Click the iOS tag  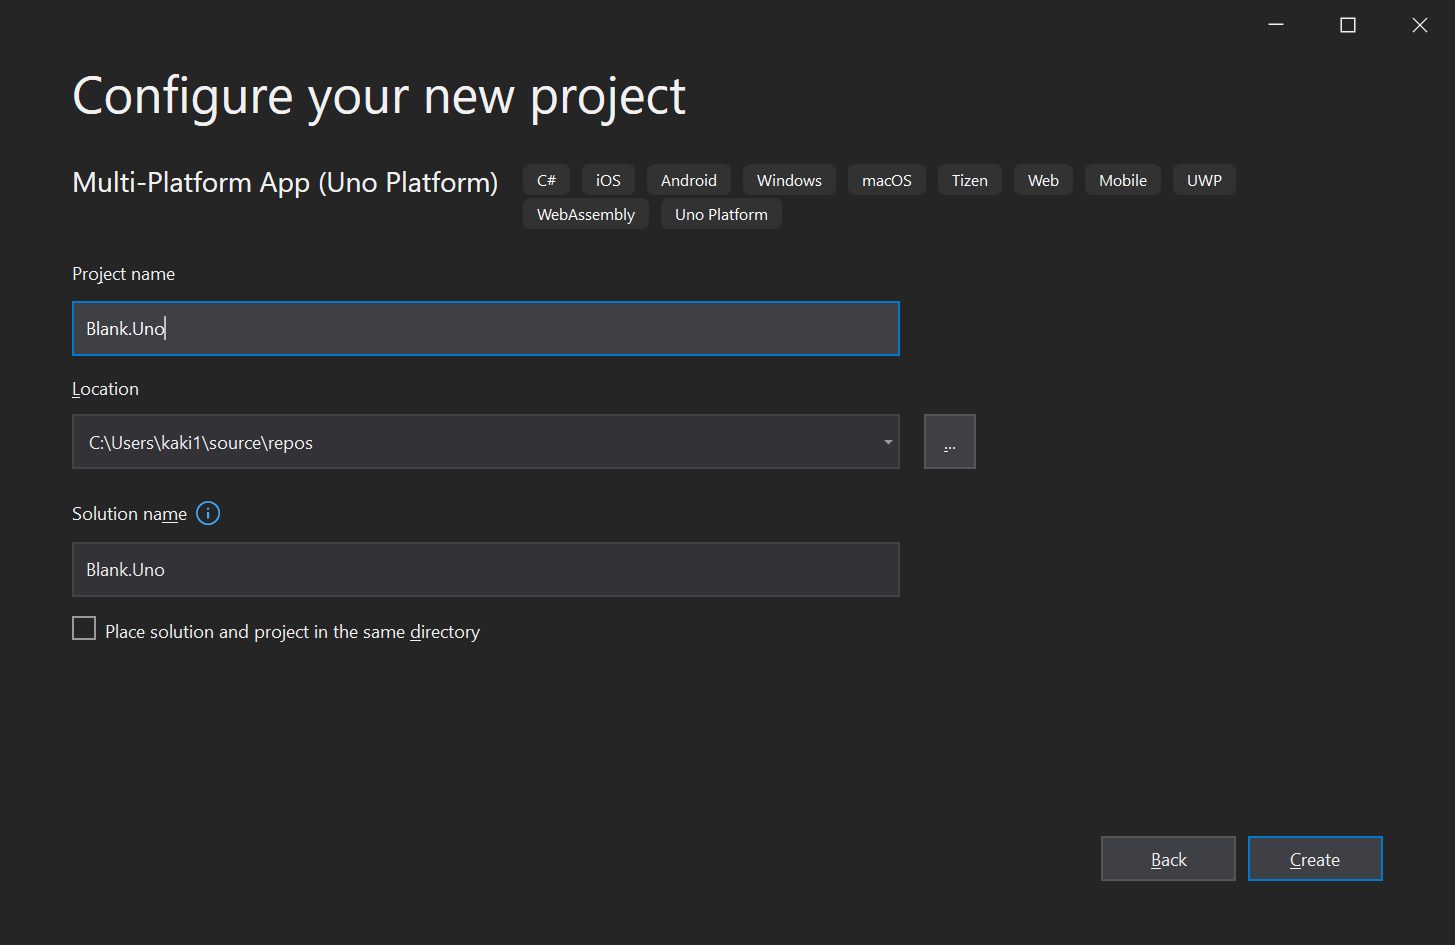608,180
